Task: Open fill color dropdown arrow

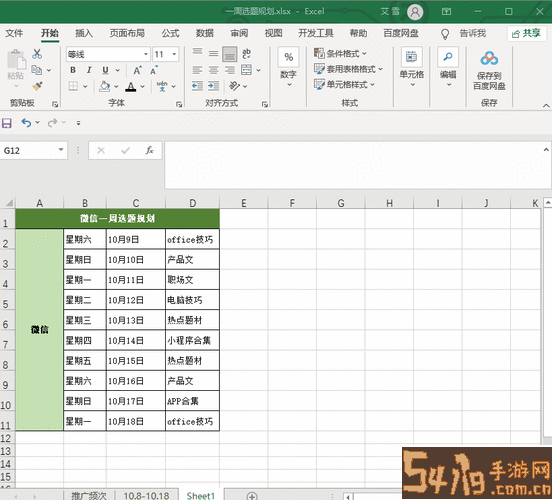Action: click(x=116, y=86)
